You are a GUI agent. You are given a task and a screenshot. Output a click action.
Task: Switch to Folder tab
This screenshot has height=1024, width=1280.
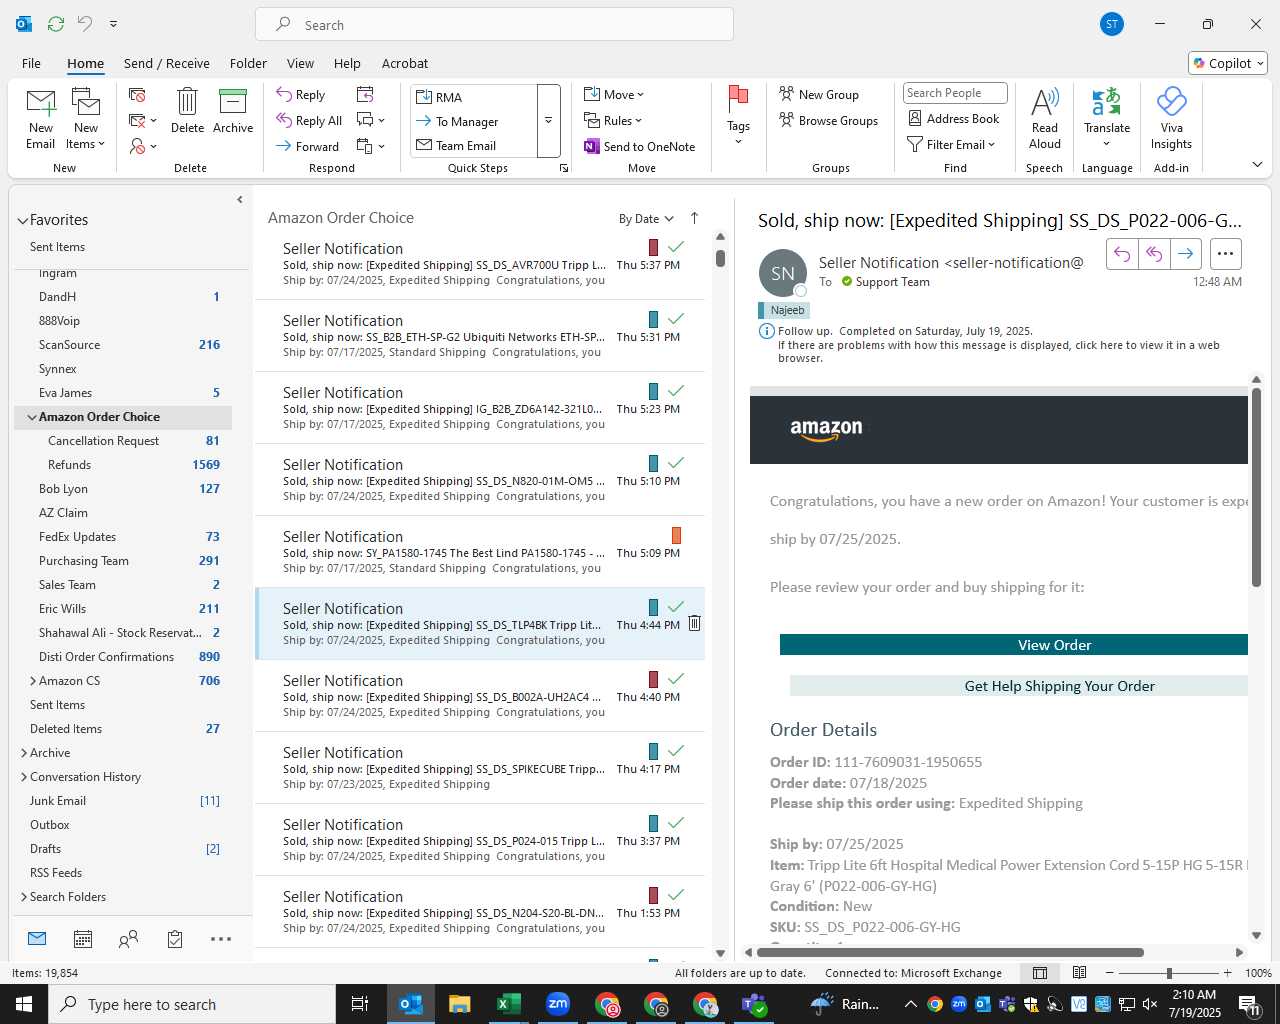[x=248, y=63]
